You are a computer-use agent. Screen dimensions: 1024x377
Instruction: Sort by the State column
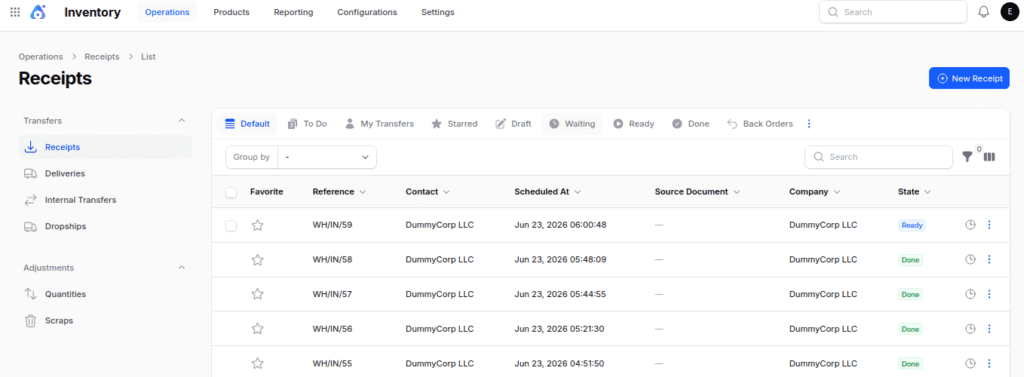(914, 192)
